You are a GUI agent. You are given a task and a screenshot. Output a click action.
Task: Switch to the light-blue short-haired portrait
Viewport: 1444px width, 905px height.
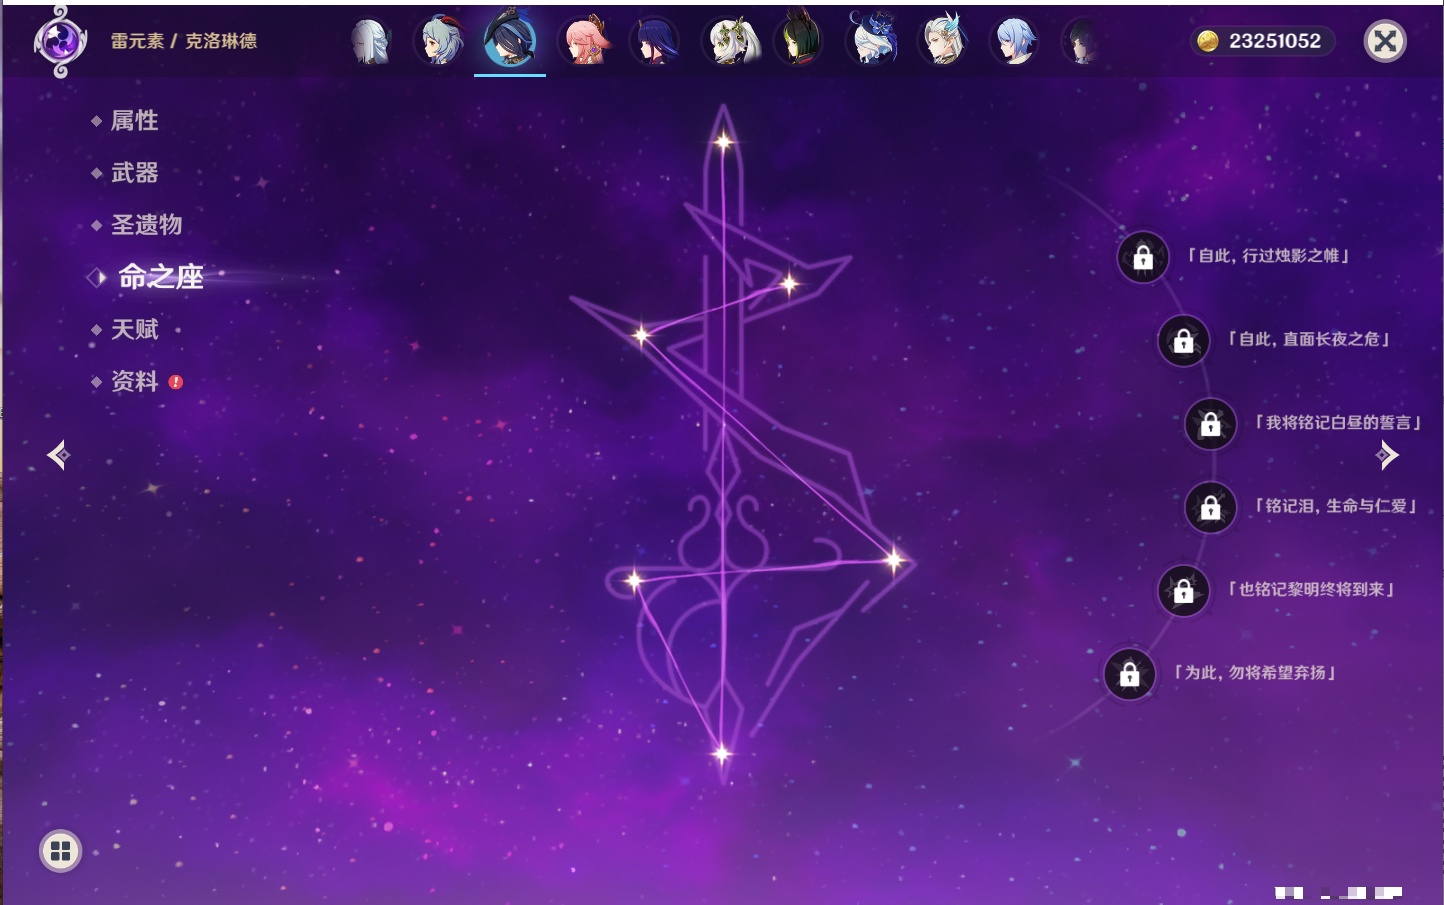tap(1013, 41)
